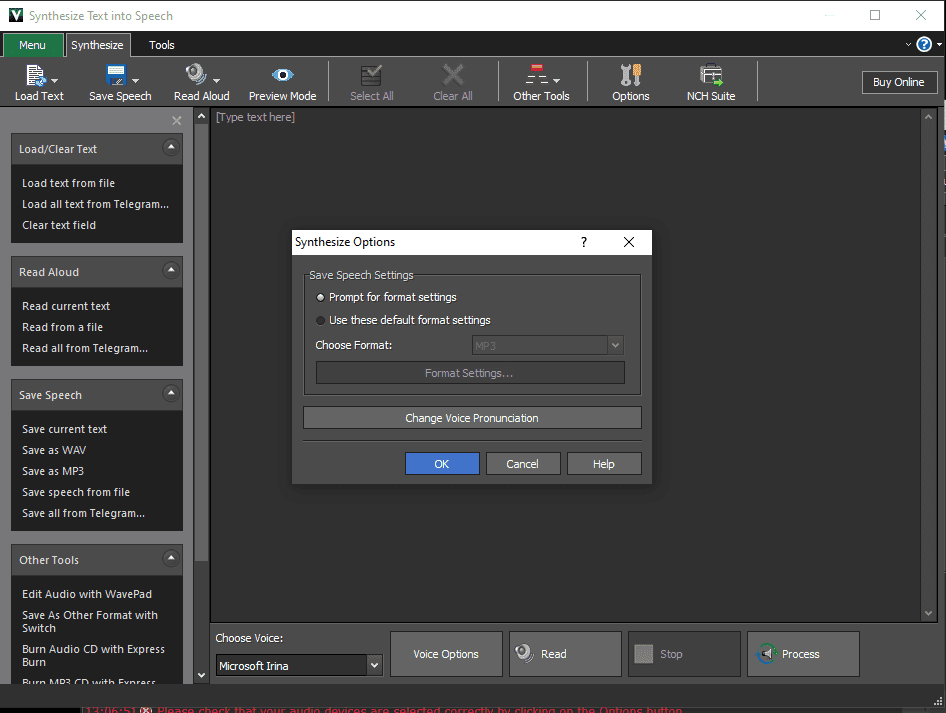Click Load text from file link
This screenshot has height=713, width=946.
click(68, 183)
